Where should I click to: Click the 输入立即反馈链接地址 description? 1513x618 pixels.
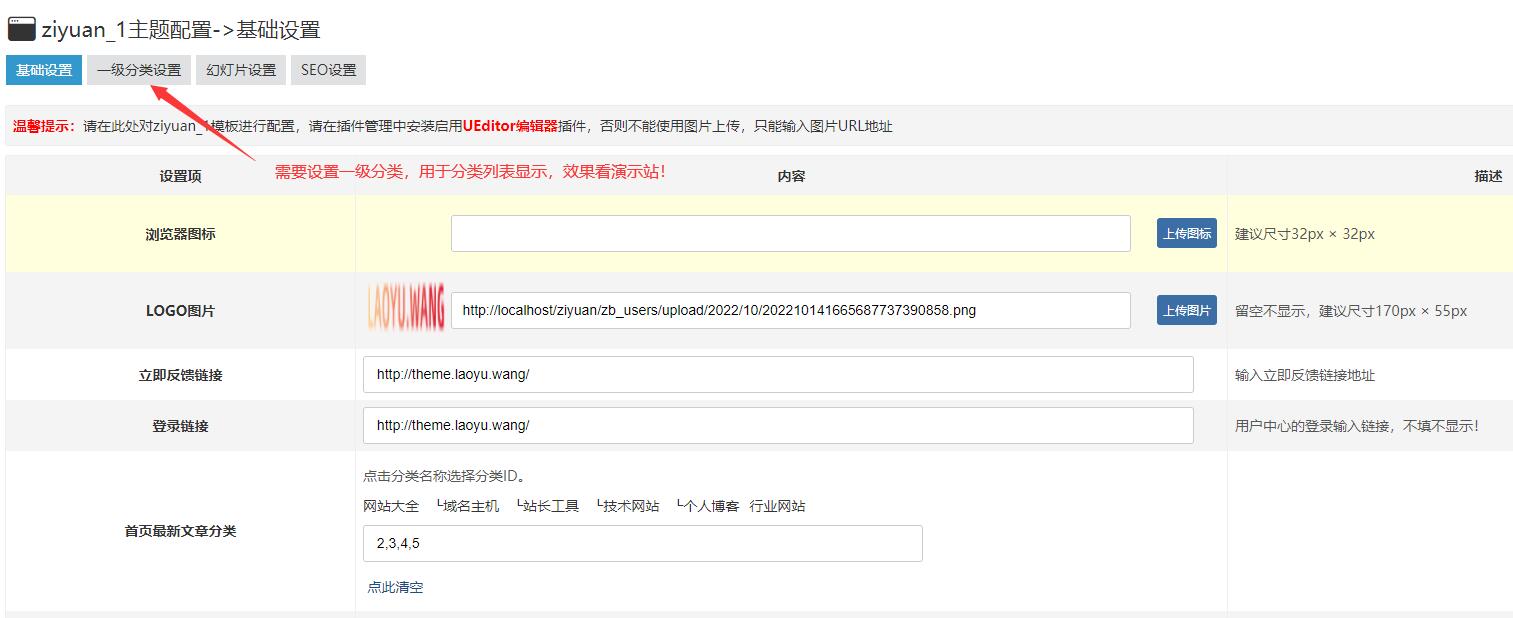point(1305,375)
